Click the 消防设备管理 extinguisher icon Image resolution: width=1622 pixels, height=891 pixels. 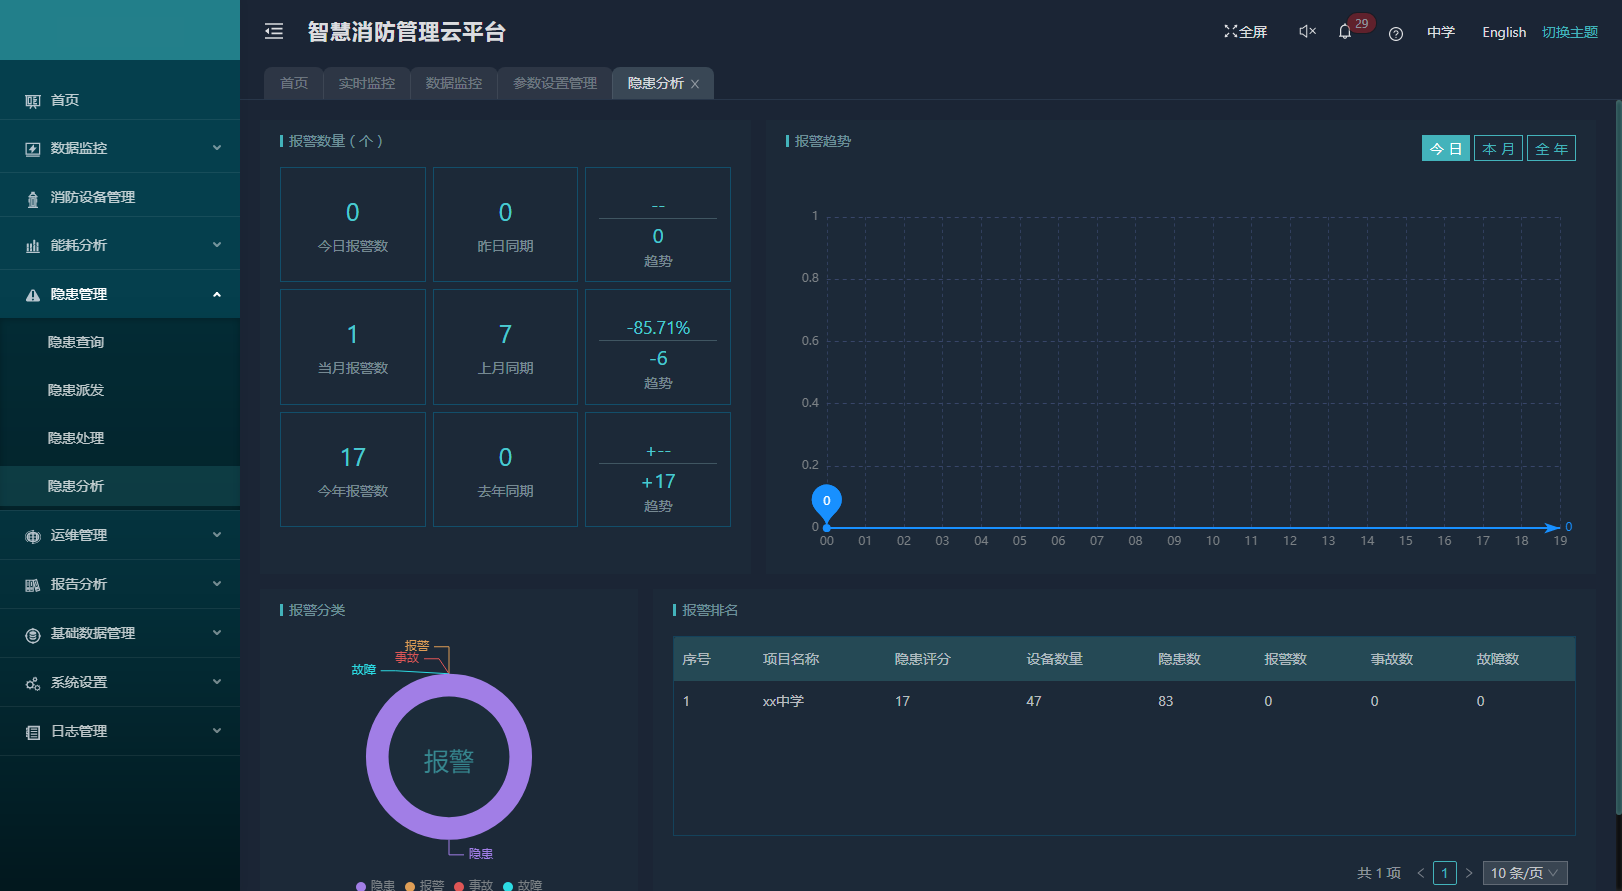(x=33, y=198)
